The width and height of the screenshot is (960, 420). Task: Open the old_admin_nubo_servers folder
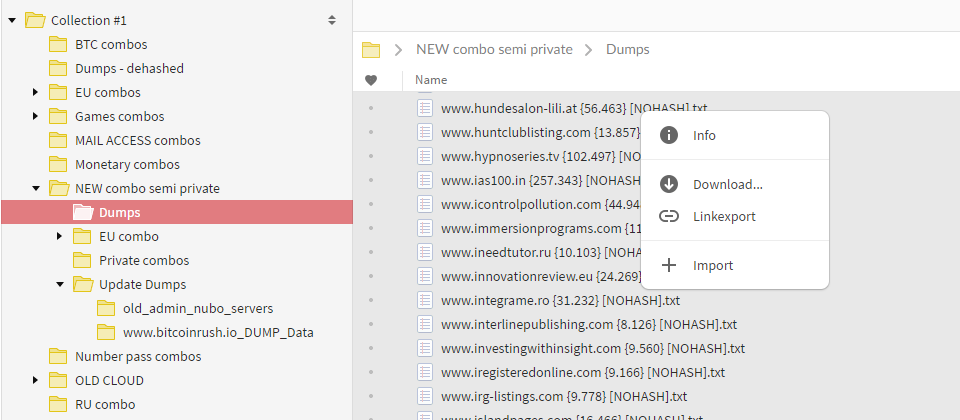pos(198,309)
